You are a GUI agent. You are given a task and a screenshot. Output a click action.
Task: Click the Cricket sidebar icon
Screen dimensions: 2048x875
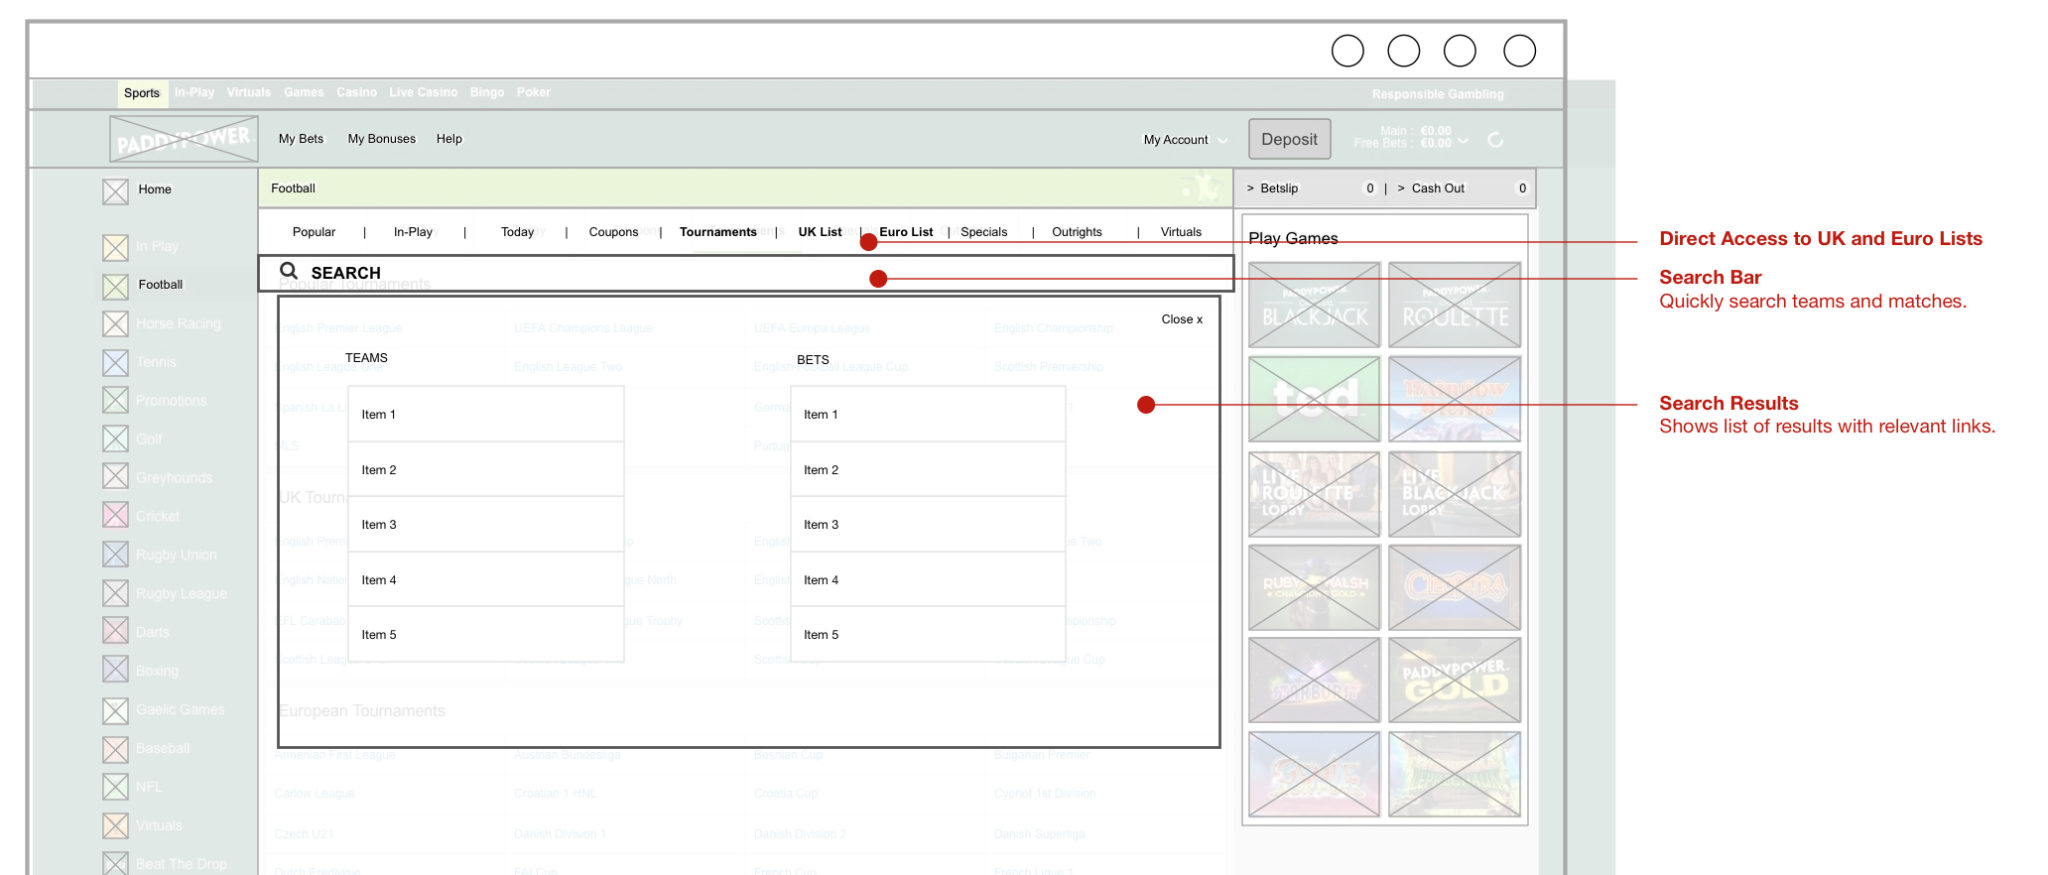[x=115, y=515]
